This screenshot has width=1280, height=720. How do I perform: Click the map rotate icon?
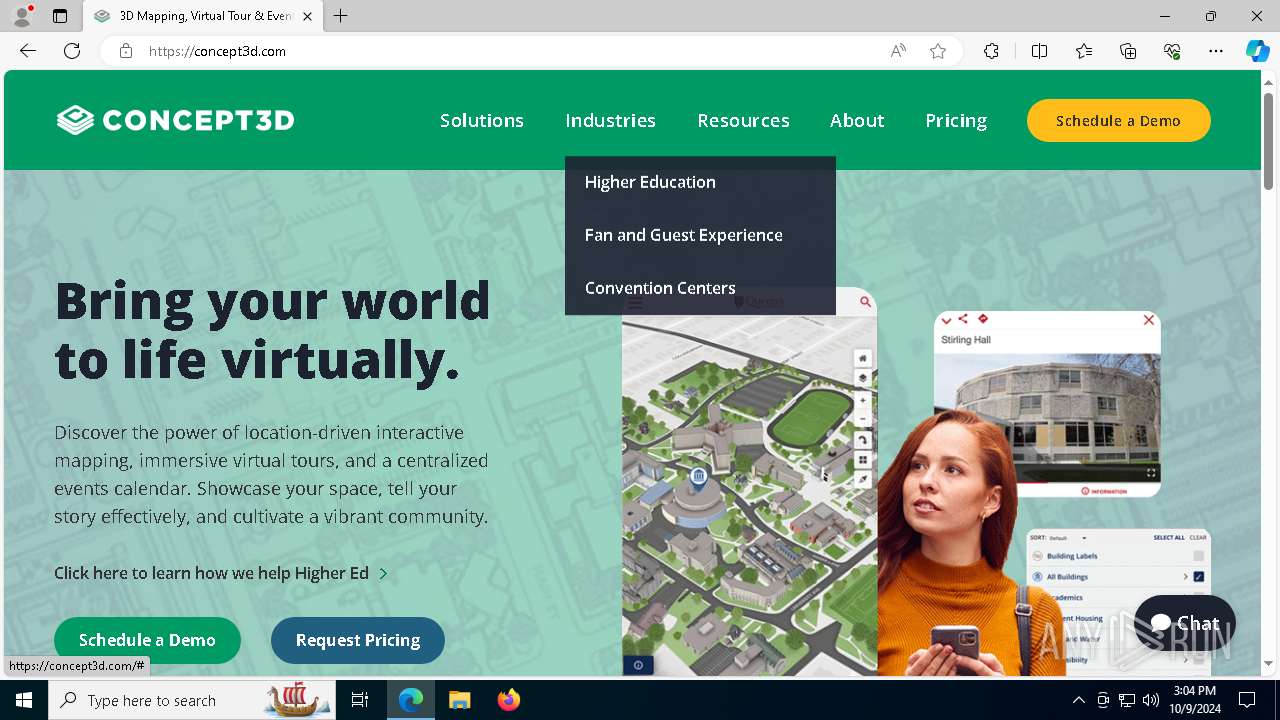click(862, 440)
